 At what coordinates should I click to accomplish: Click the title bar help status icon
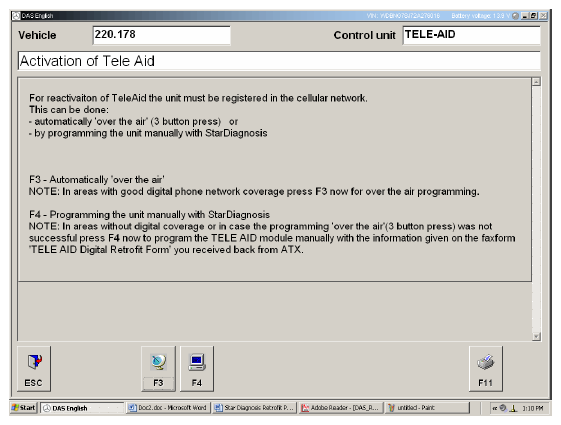pyautogui.click(x=516, y=16)
